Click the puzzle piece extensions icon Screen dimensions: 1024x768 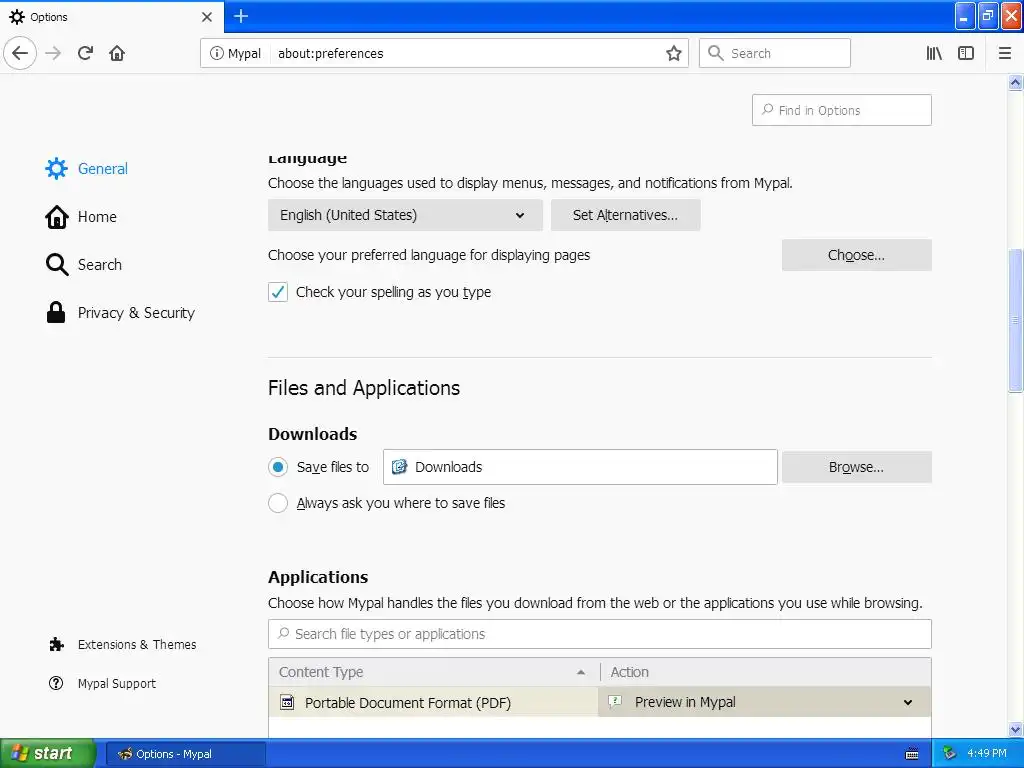point(56,645)
